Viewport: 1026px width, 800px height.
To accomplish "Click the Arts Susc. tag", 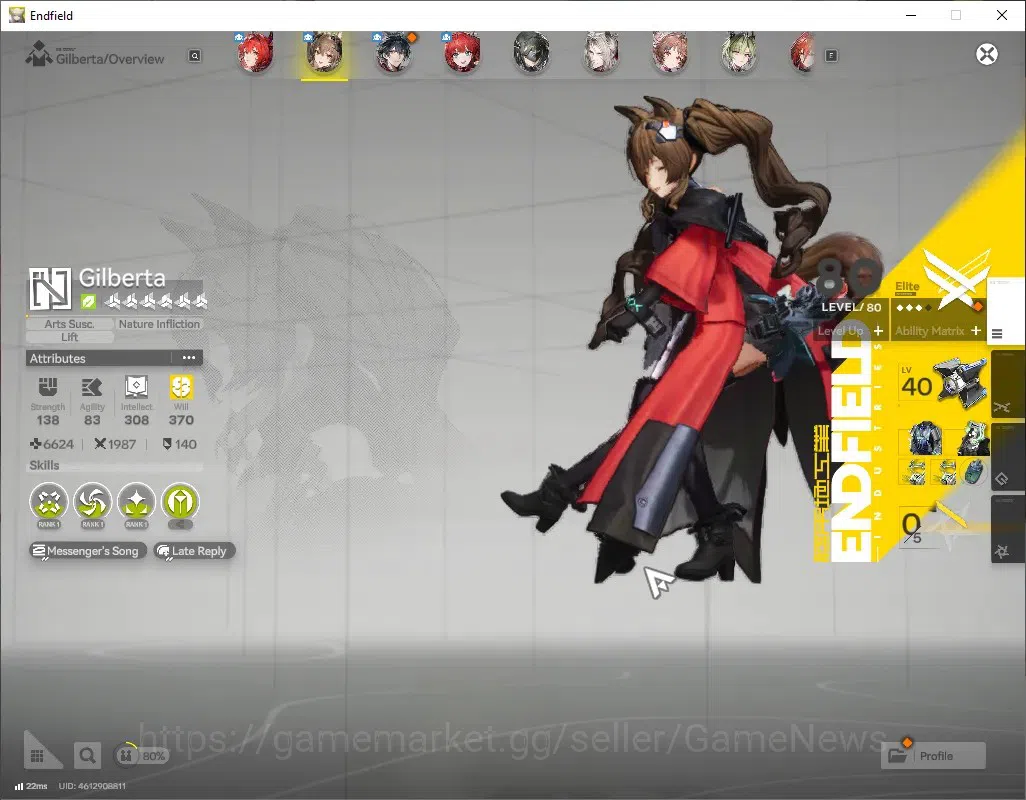I will click(69, 324).
